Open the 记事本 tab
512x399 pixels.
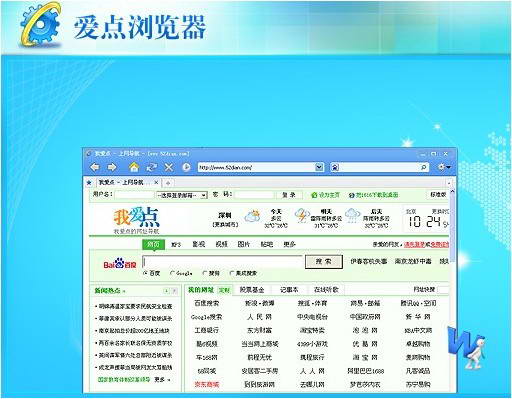coord(289,290)
